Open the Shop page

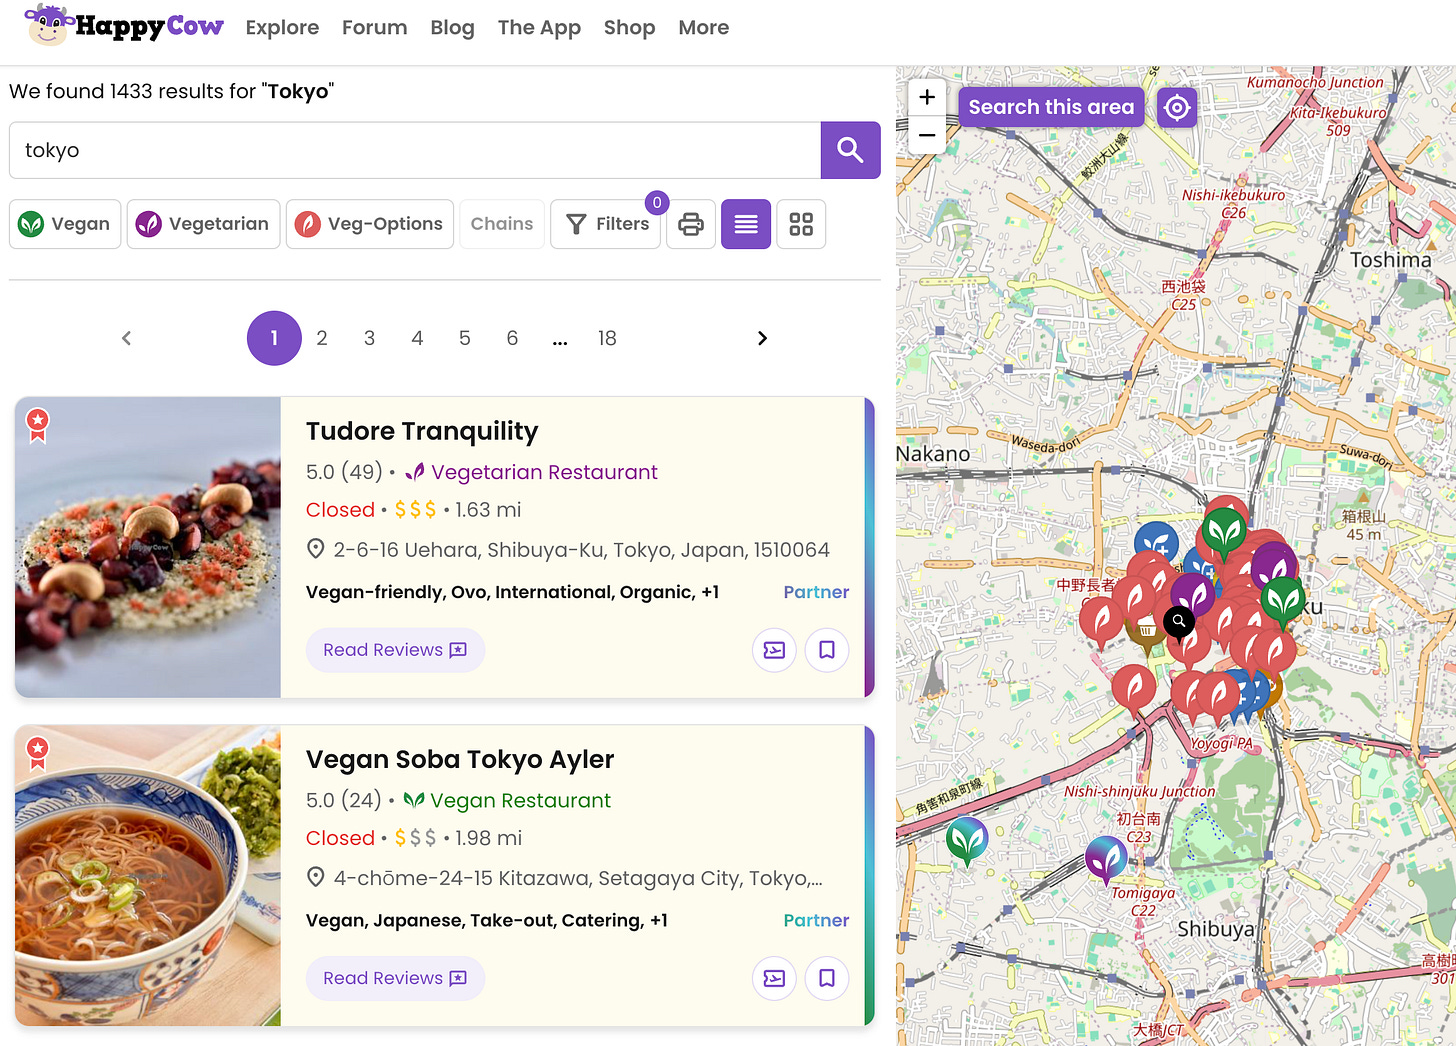click(629, 28)
